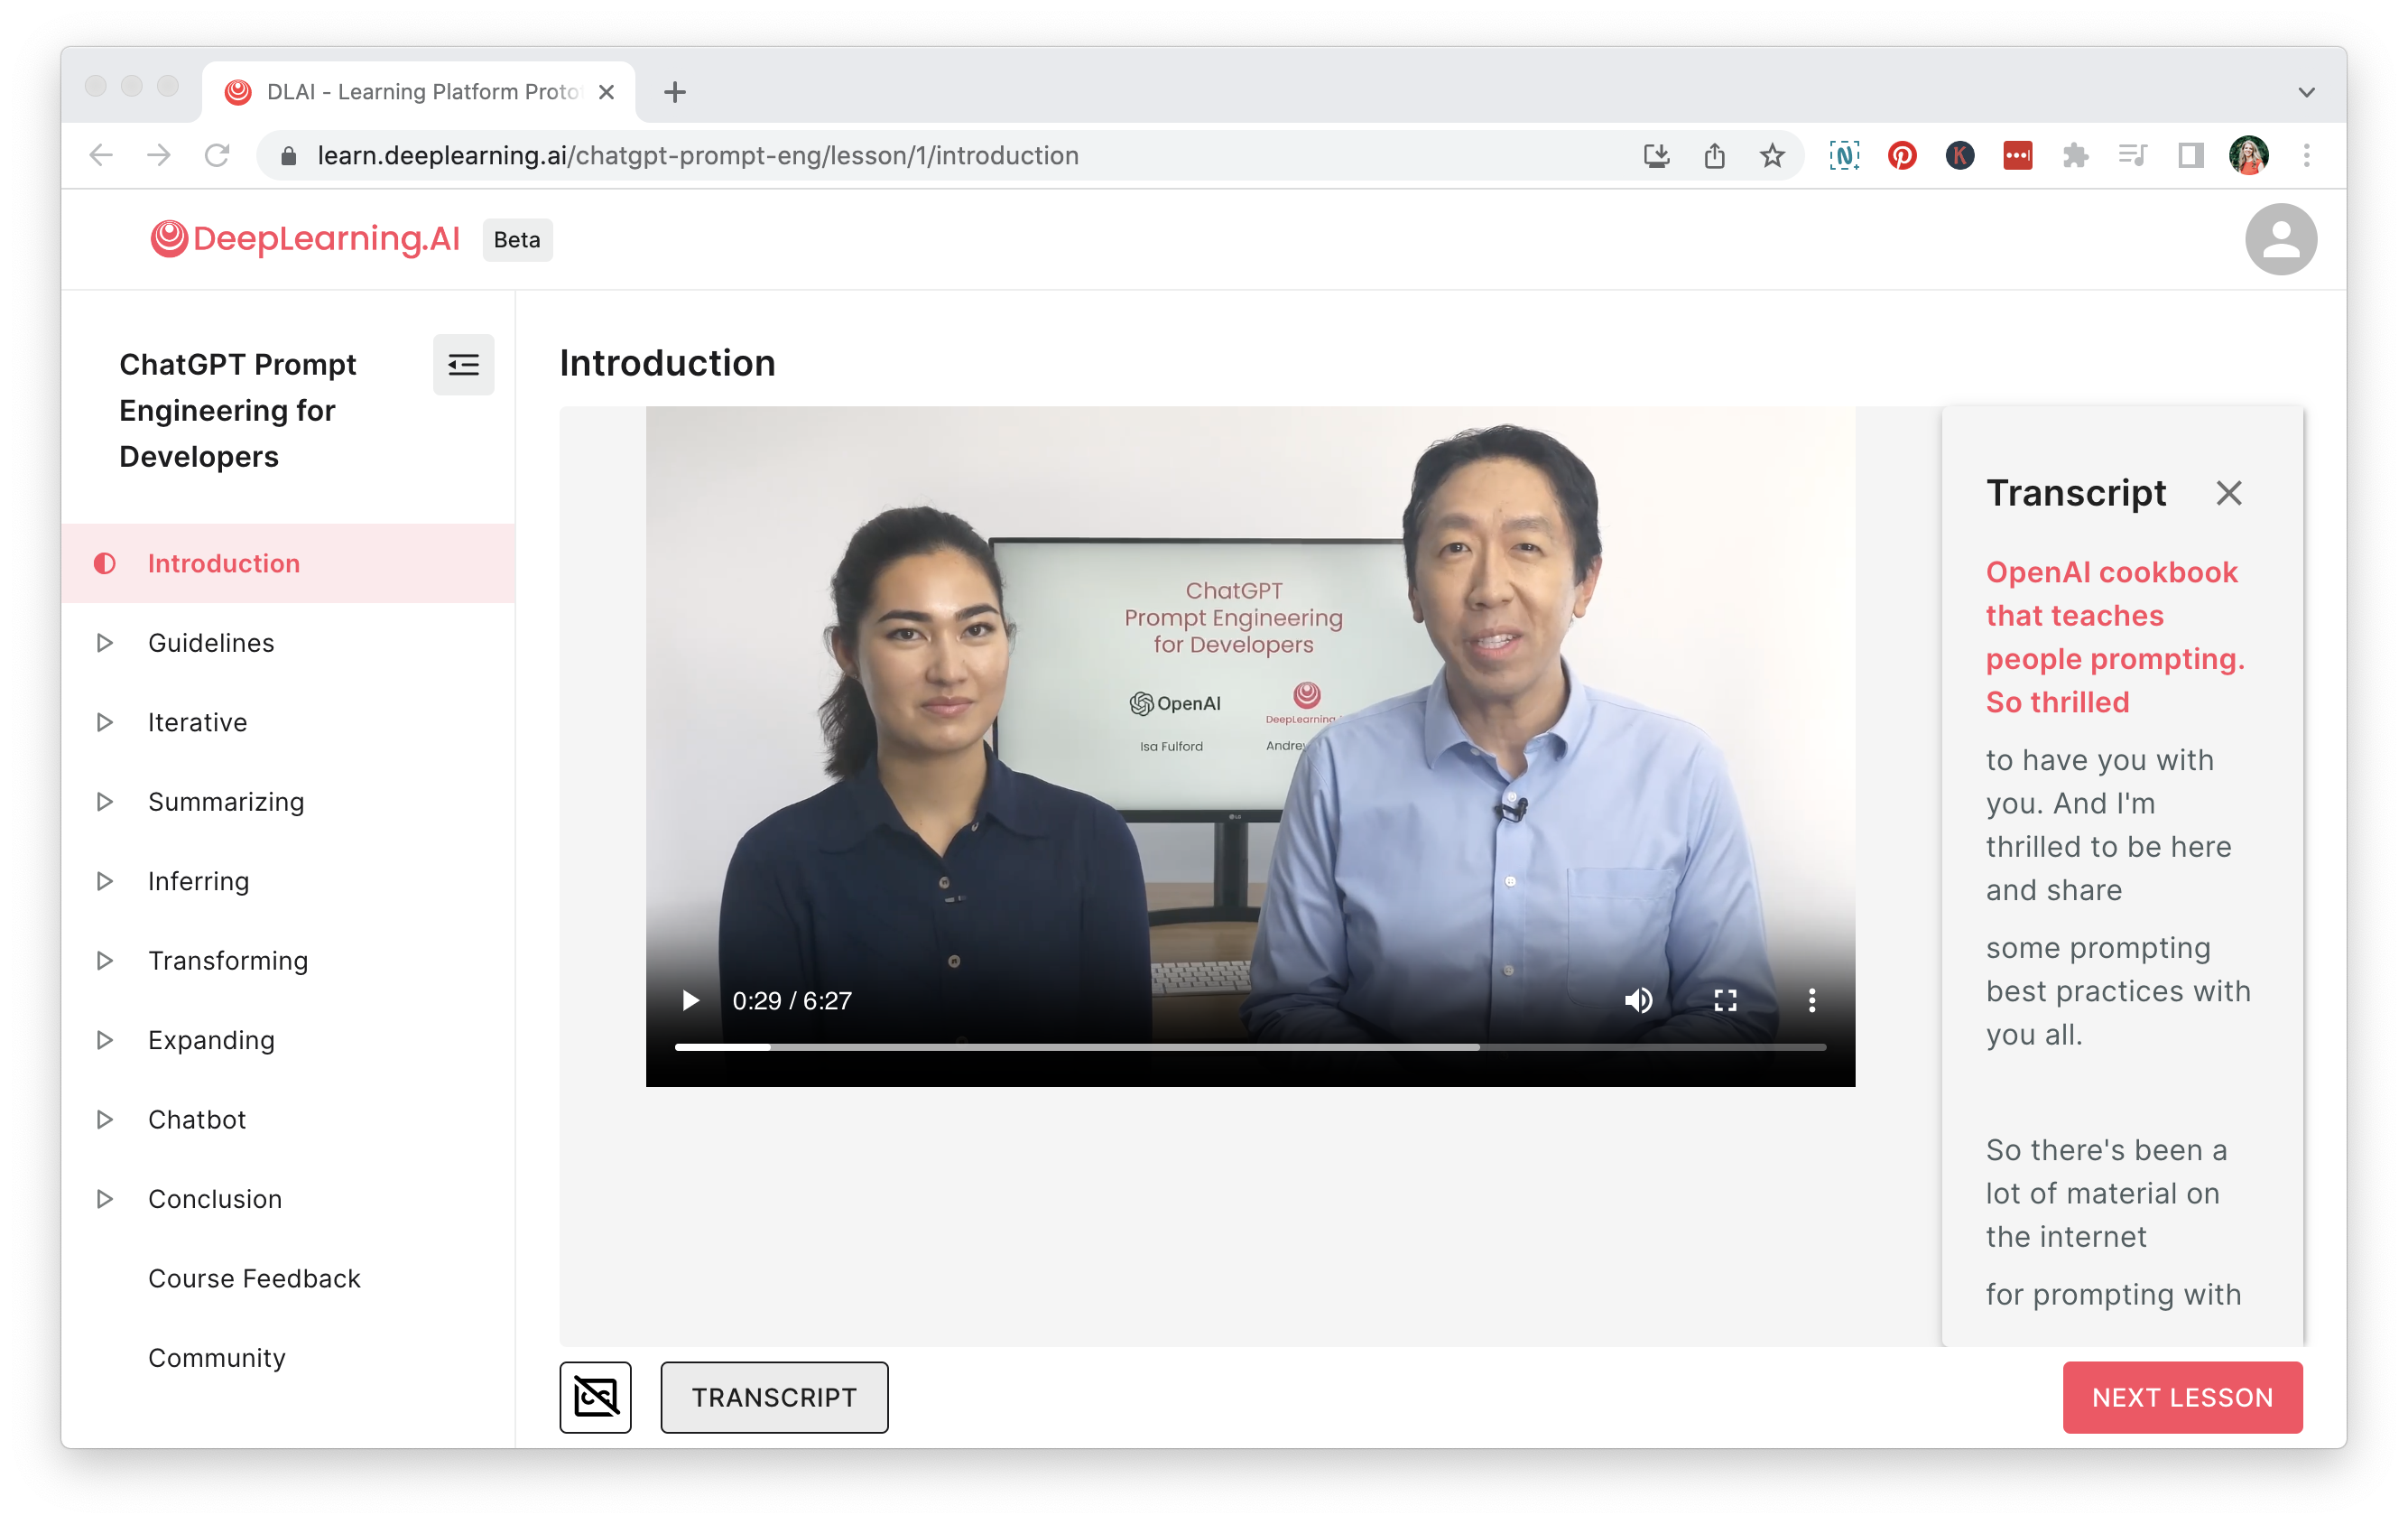Open a new browser tab
The height and width of the screenshot is (1524, 2408).
[x=675, y=92]
